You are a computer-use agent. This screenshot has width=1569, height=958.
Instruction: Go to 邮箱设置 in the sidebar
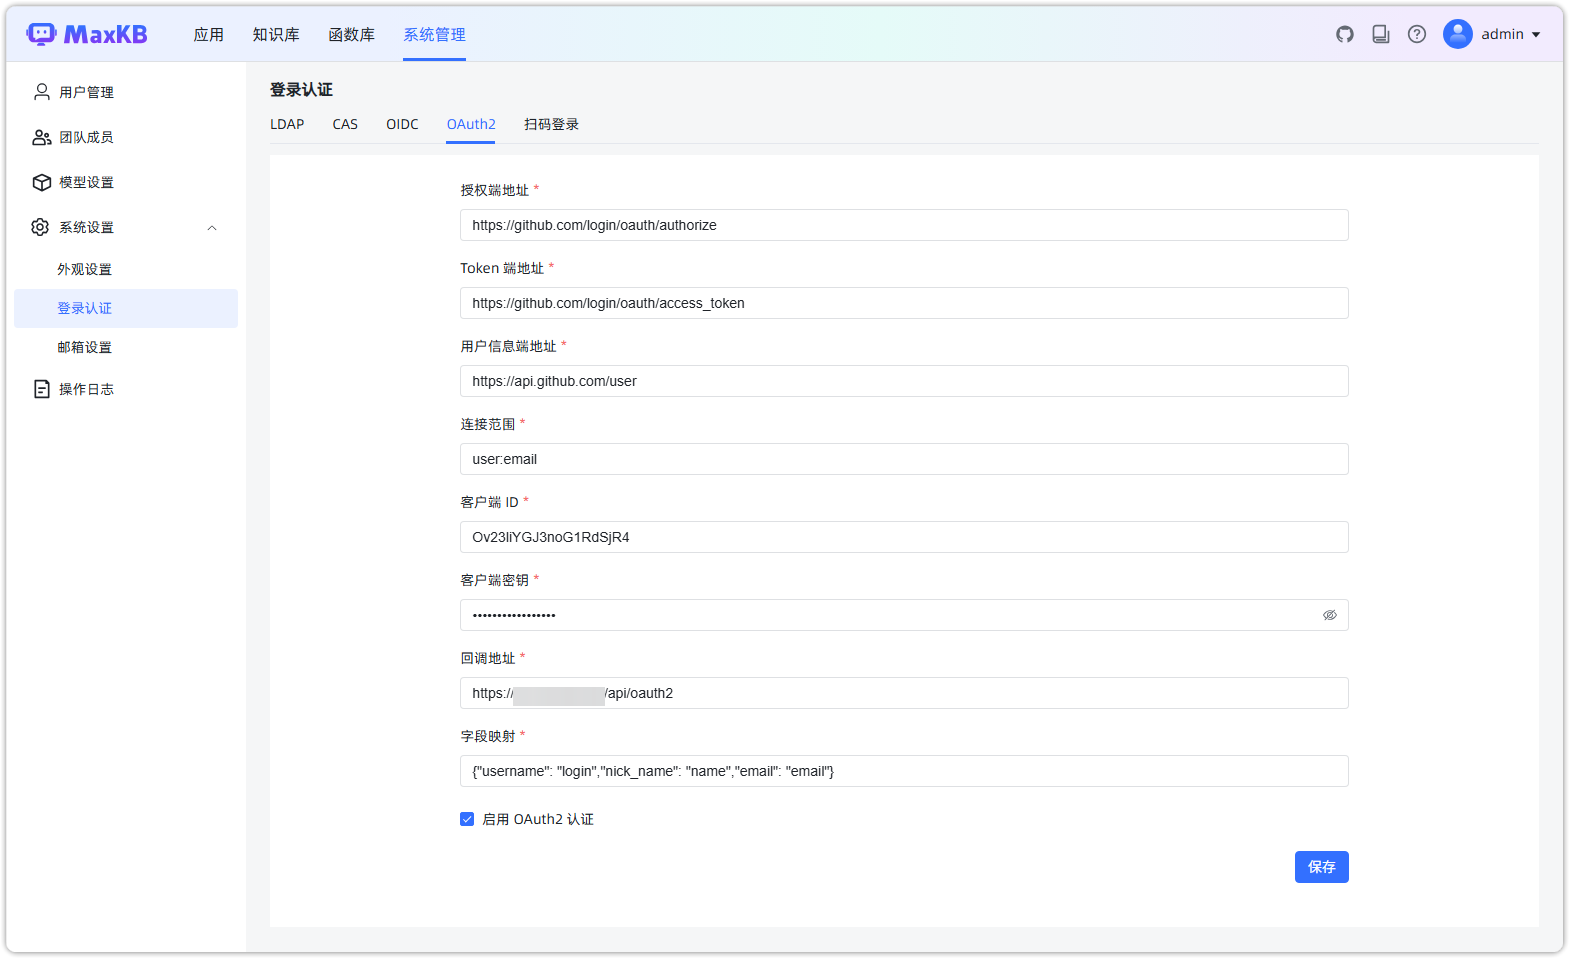[85, 347]
